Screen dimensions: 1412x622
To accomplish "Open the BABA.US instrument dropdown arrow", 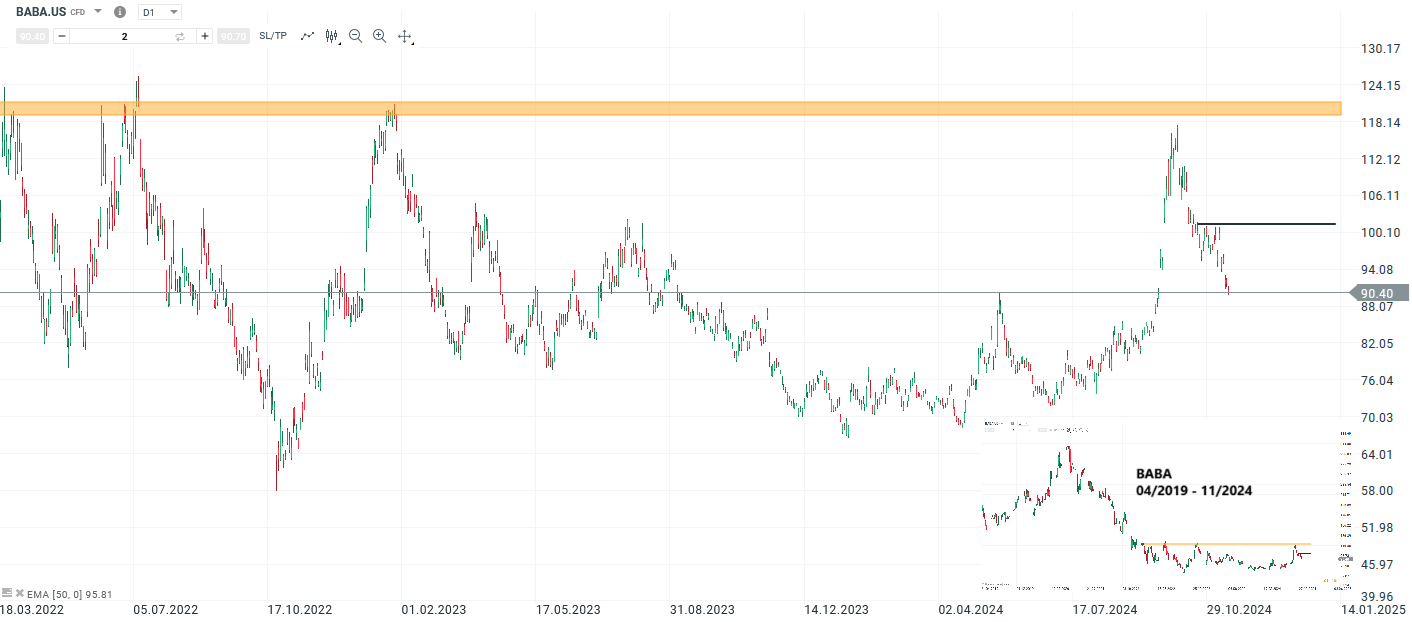I will [x=98, y=12].
